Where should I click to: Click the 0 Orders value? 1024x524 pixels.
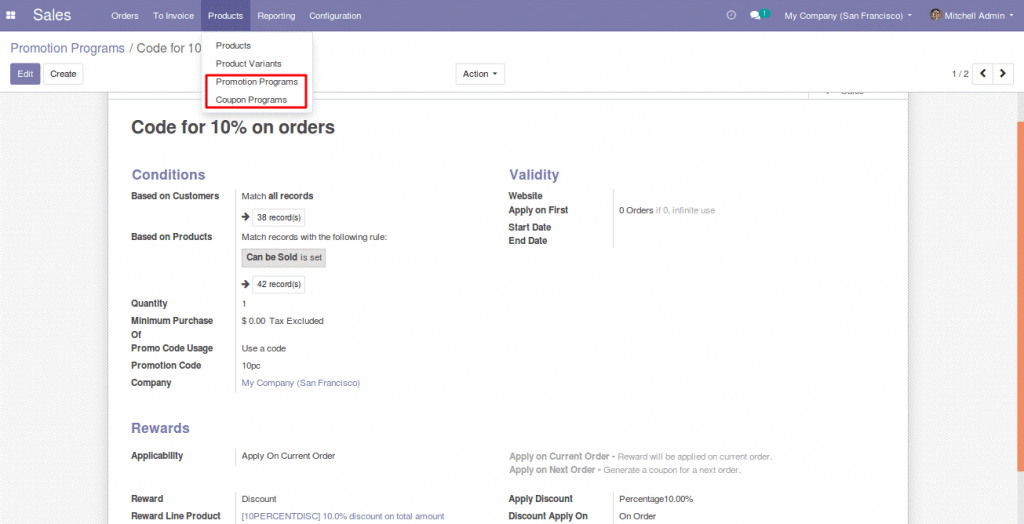point(636,210)
